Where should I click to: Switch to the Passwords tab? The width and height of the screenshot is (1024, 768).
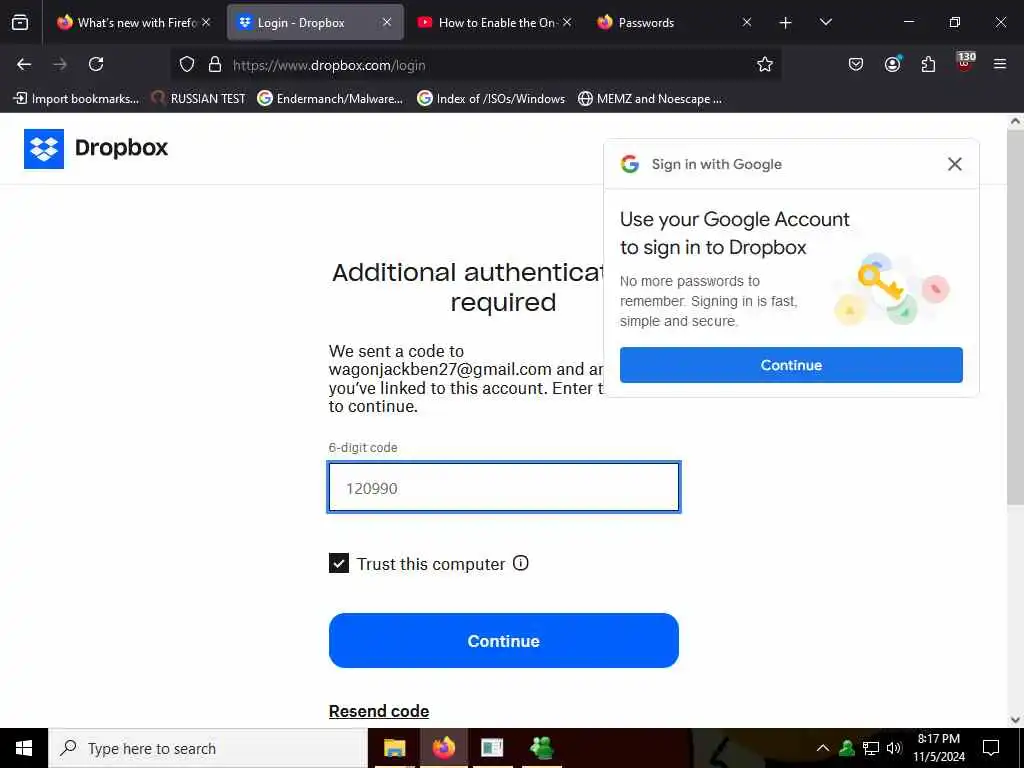665,23
